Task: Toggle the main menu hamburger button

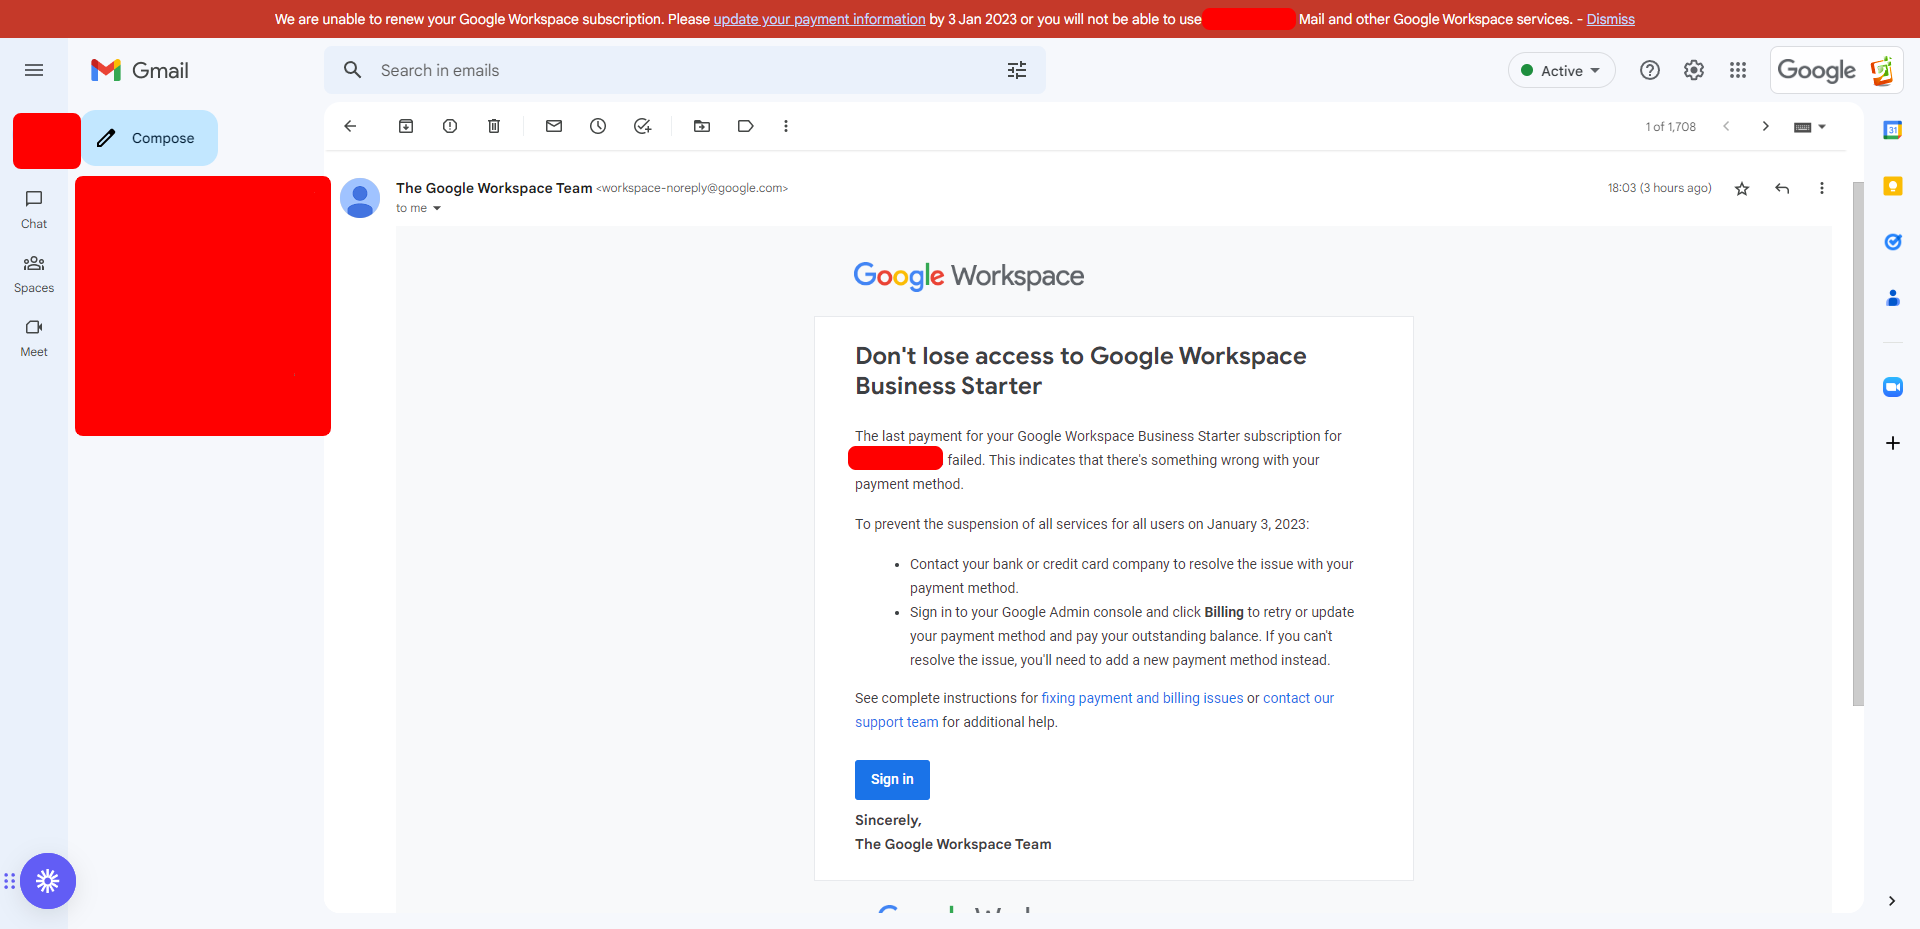Action: tap(34, 70)
